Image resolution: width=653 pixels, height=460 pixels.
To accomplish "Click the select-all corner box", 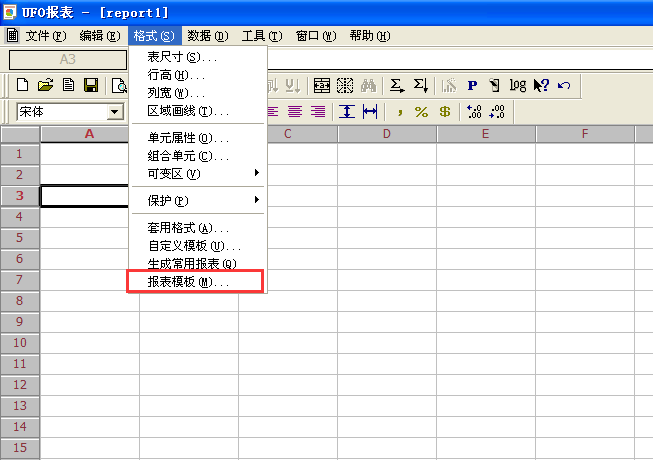I will tap(20, 134).
